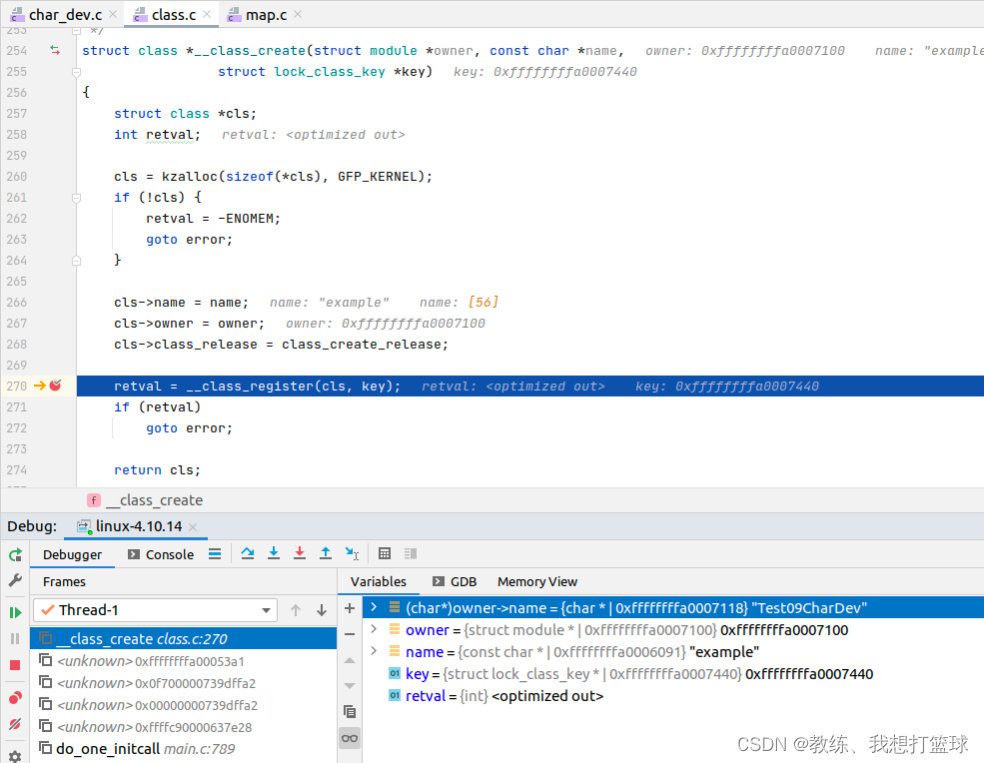Toggle mute breakpoints
The height and width of the screenshot is (763, 984).
(15, 724)
